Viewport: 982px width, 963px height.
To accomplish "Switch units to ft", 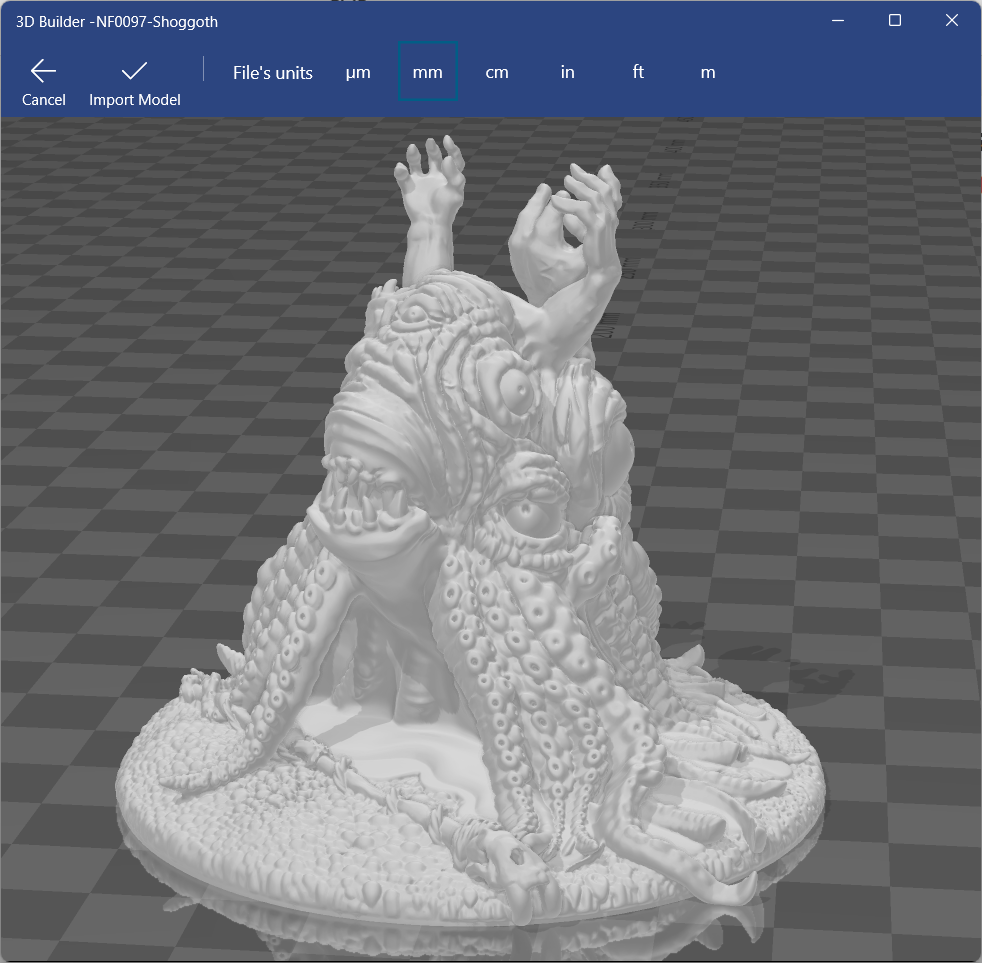I will pos(638,72).
